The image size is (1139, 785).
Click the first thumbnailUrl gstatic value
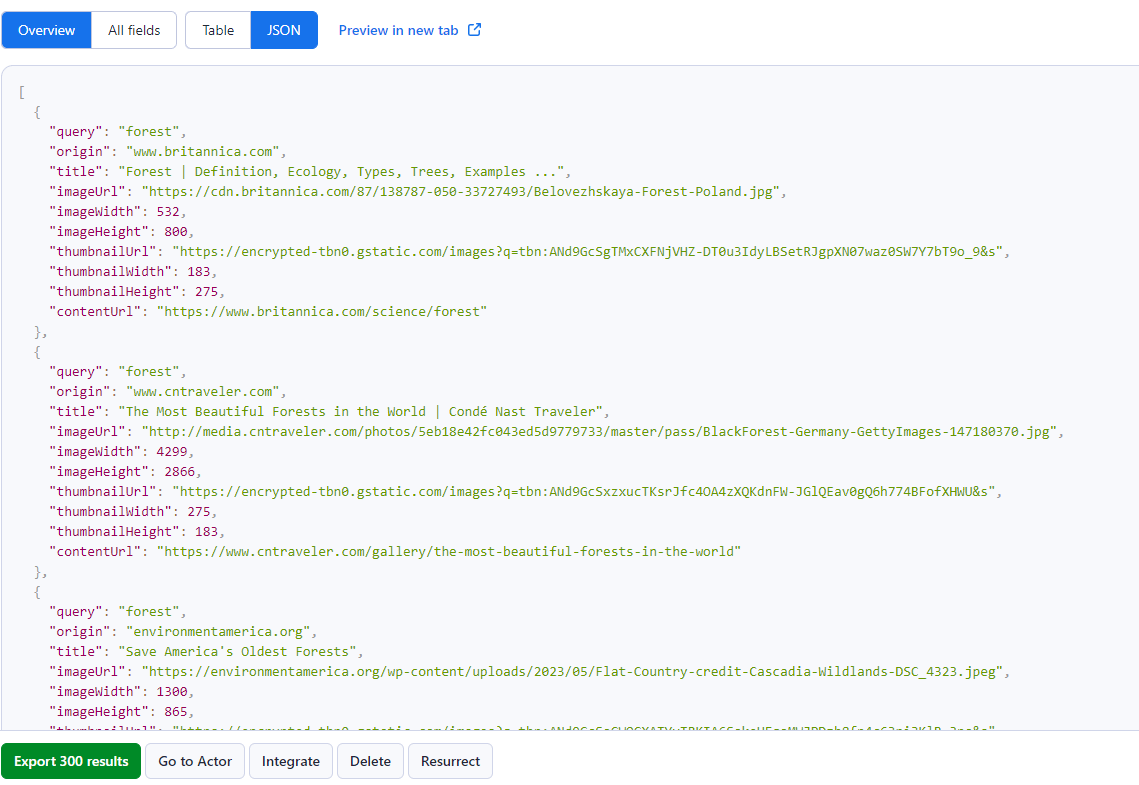588,252
